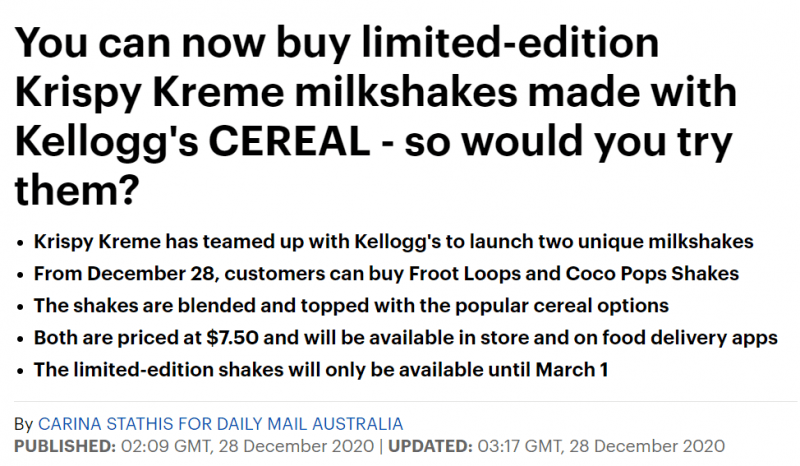Select bullet about teaming up with Kellogg's
This screenshot has width=800, height=466.
[x=393, y=241]
